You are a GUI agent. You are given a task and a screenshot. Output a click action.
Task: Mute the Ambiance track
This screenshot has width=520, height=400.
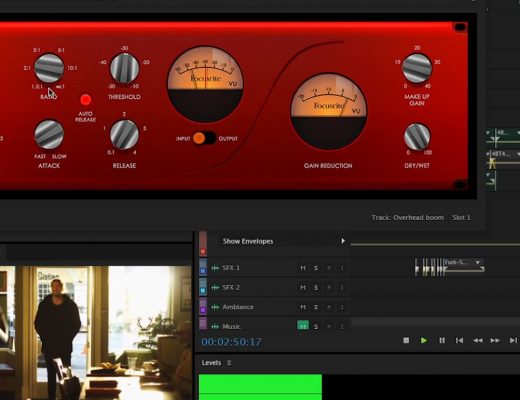[303, 307]
